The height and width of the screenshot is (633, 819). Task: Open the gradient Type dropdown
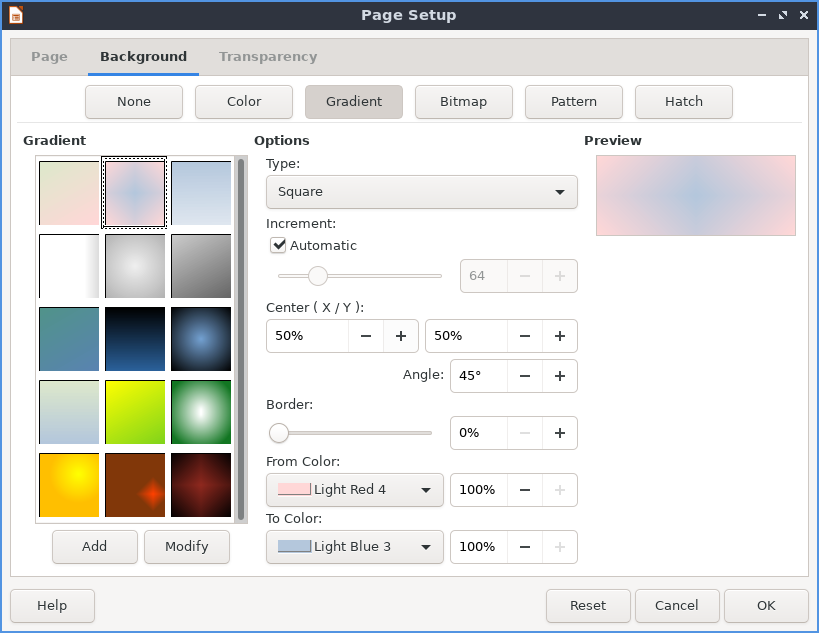pyautogui.click(x=422, y=192)
